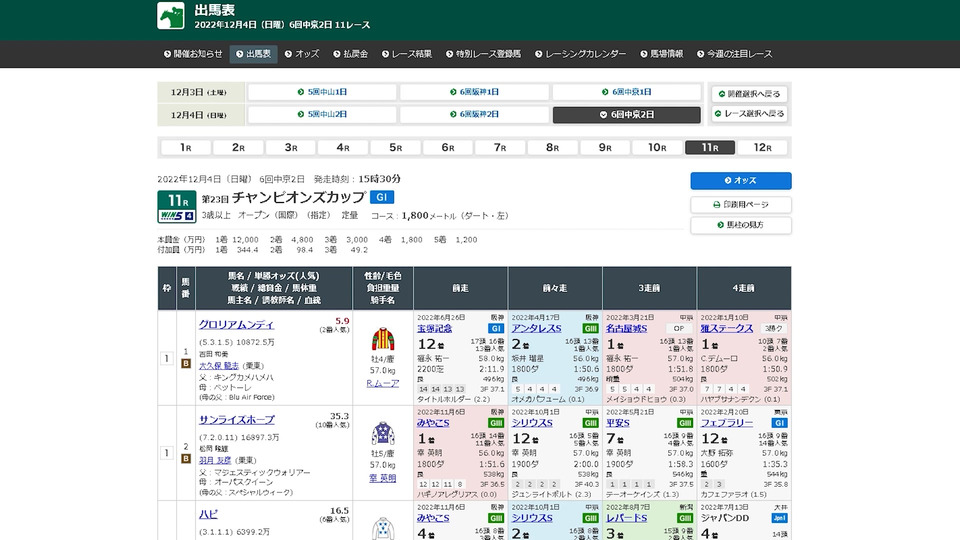The height and width of the screenshot is (540, 960).
Task: Open 今週の注目レース menu item
Action: click(x=734, y=54)
